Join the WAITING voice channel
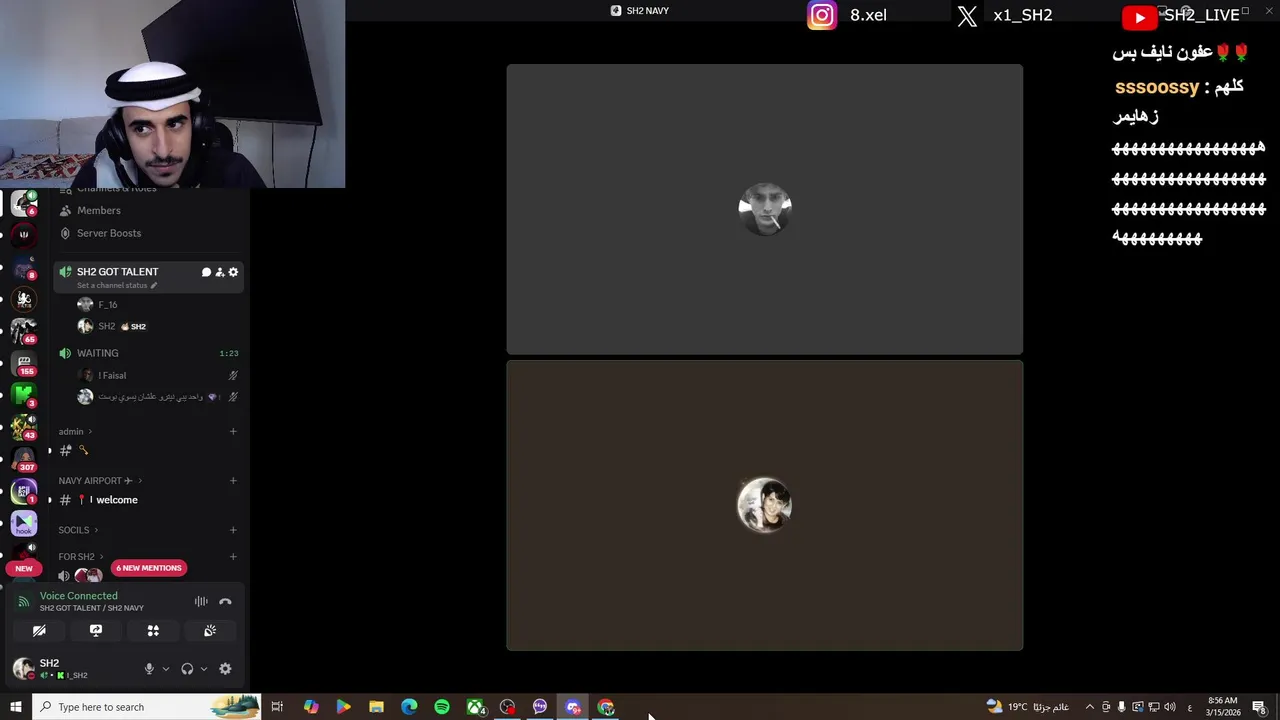The width and height of the screenshot is (1280, 720). (97, 353)
